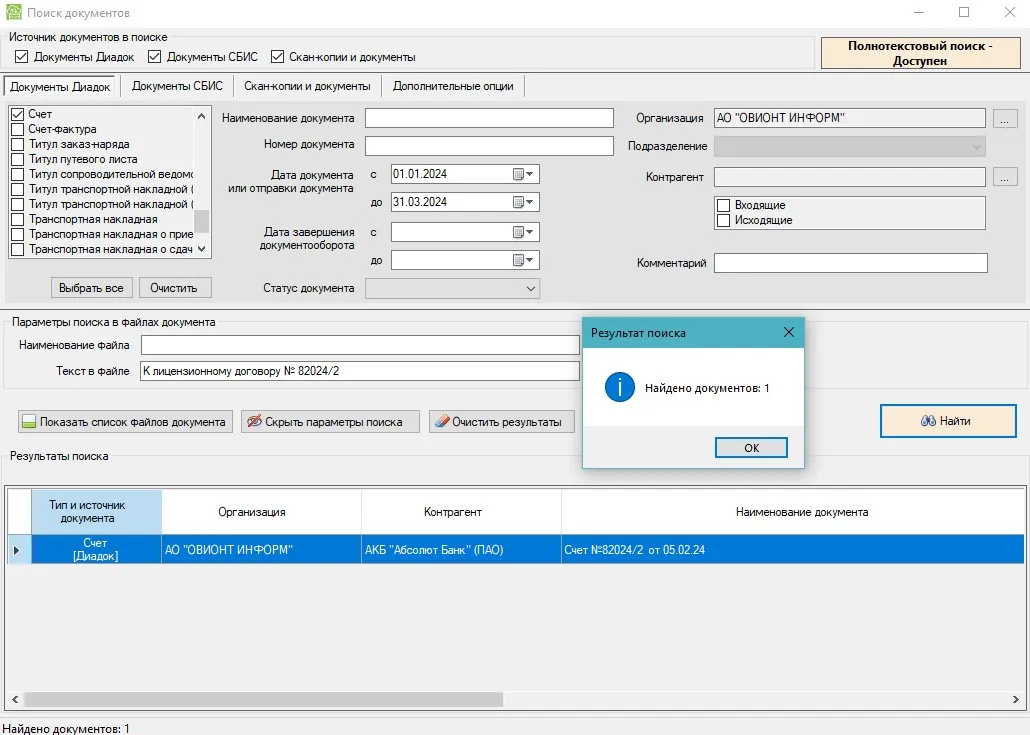Click Очистить результаты eraser button
The height and width of the screenshot is (735, 1030).
502,422
